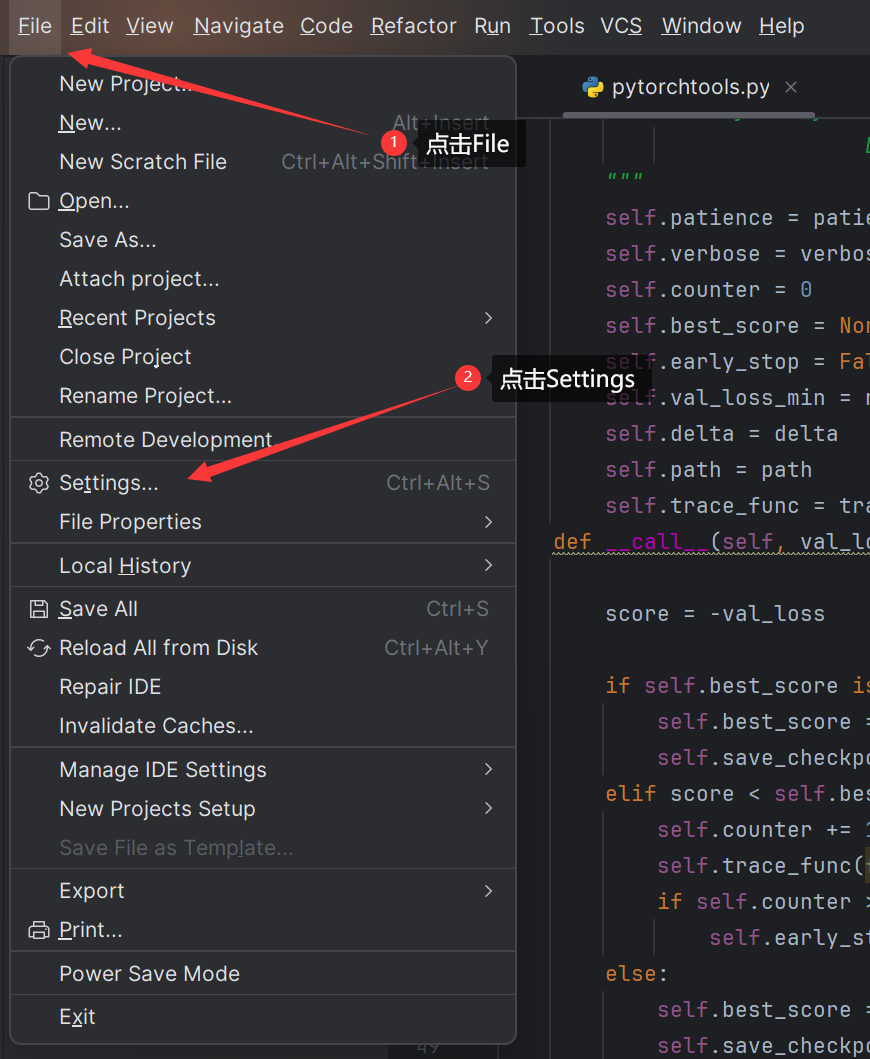Expand the File Properties submenu
Screen dimensions: 870x1059
pyautogui.click(x=488, y=522)
